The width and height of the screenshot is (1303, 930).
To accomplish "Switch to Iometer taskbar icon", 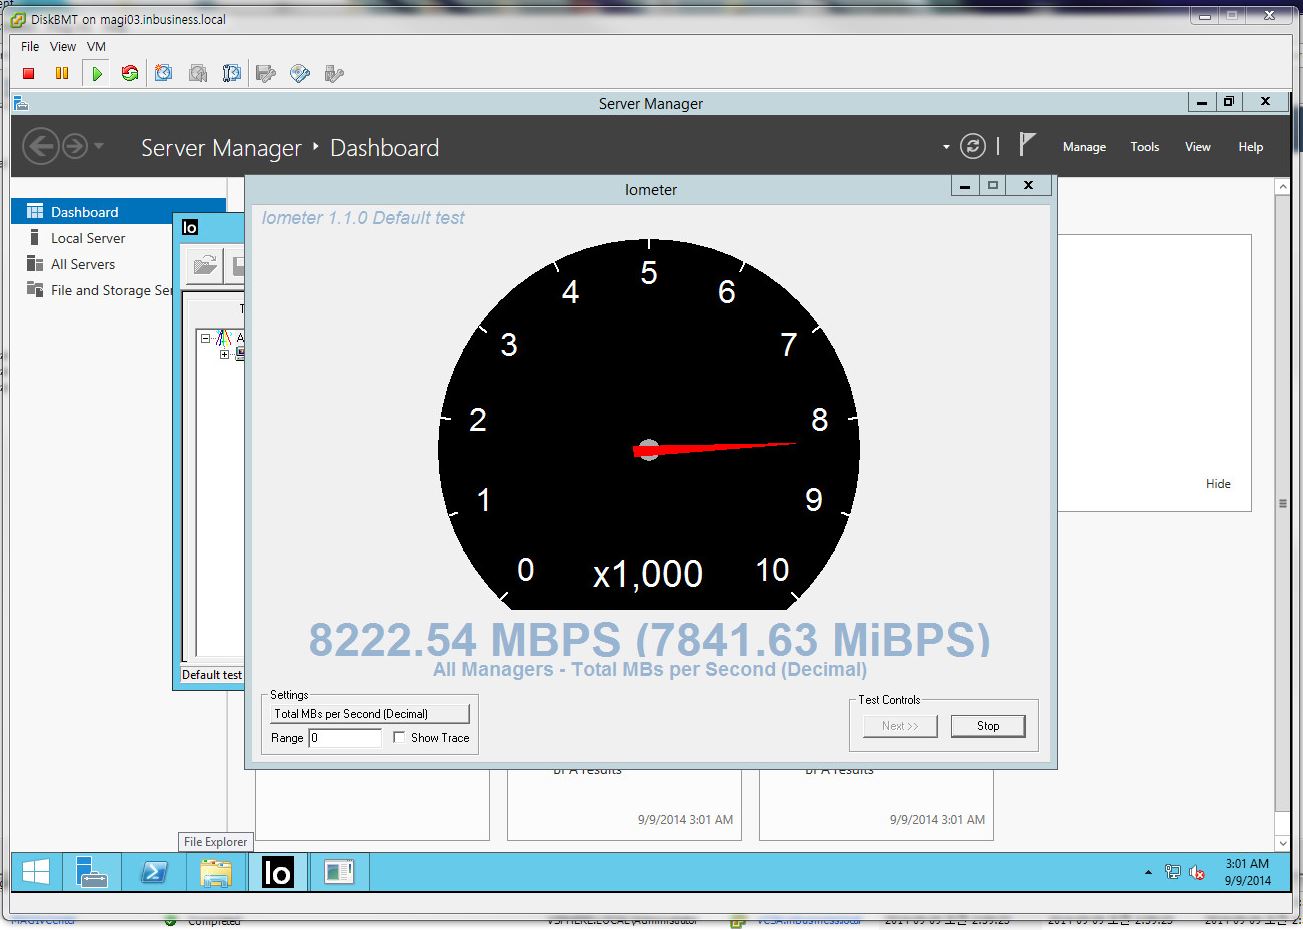I will 277,872.
